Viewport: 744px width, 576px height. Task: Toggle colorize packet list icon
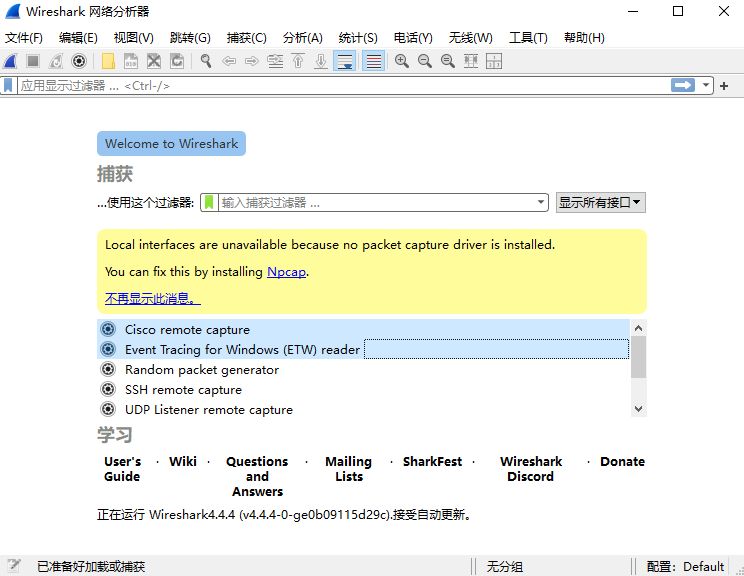pos(373,61)
